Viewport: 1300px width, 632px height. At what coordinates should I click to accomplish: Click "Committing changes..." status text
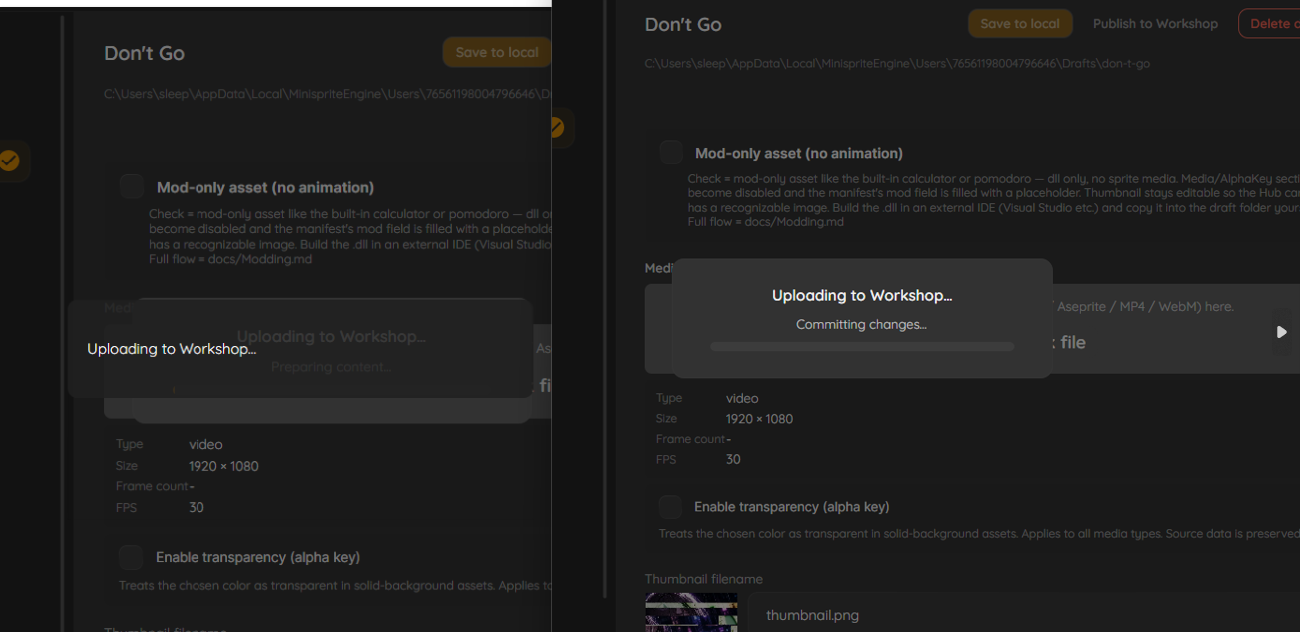[x=861, y=324]
